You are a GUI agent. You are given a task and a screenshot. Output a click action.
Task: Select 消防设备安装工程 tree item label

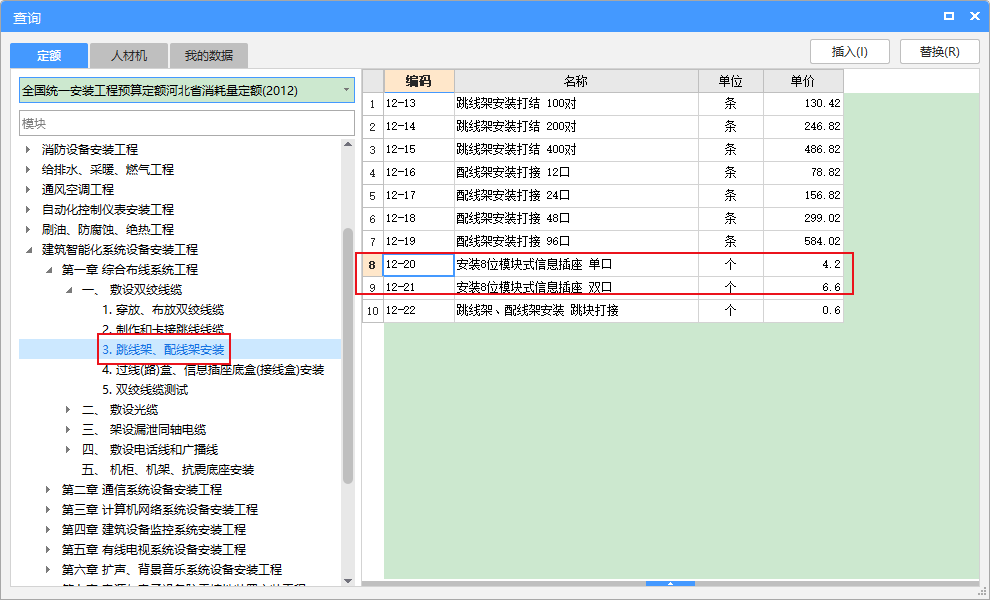click(x=90, y=150)
